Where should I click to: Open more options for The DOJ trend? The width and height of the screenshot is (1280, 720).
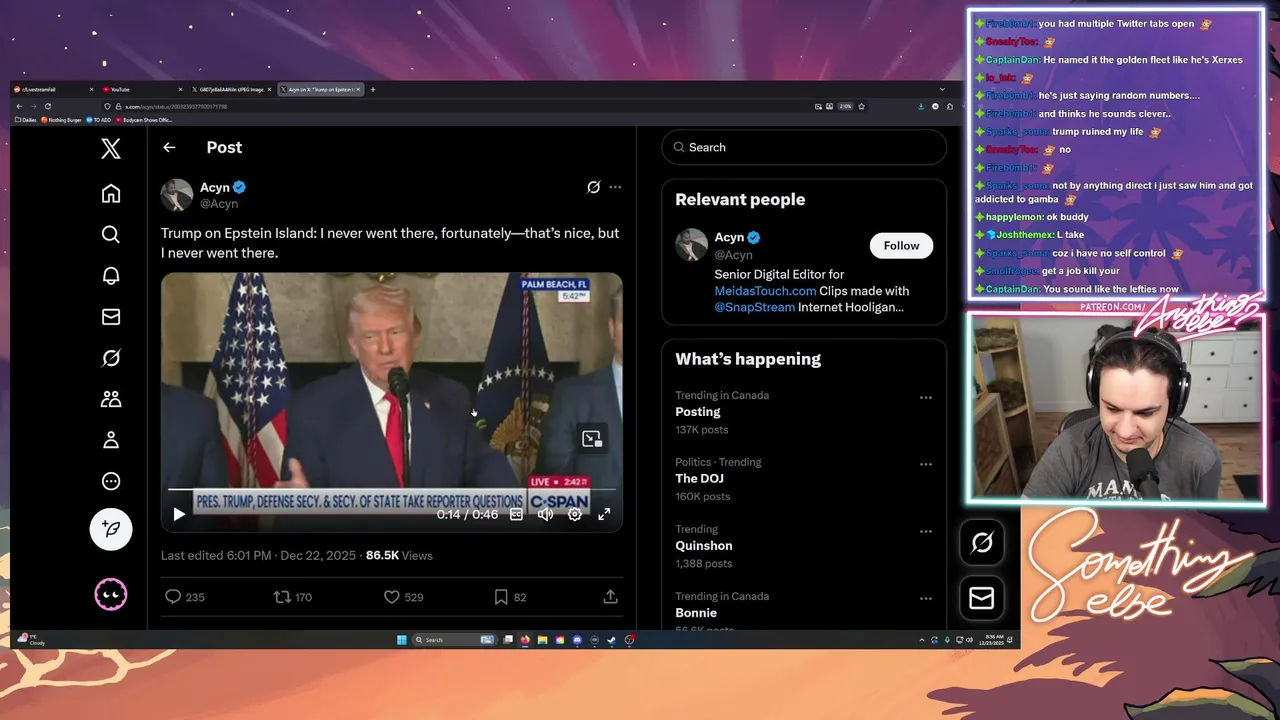[926, 464]
